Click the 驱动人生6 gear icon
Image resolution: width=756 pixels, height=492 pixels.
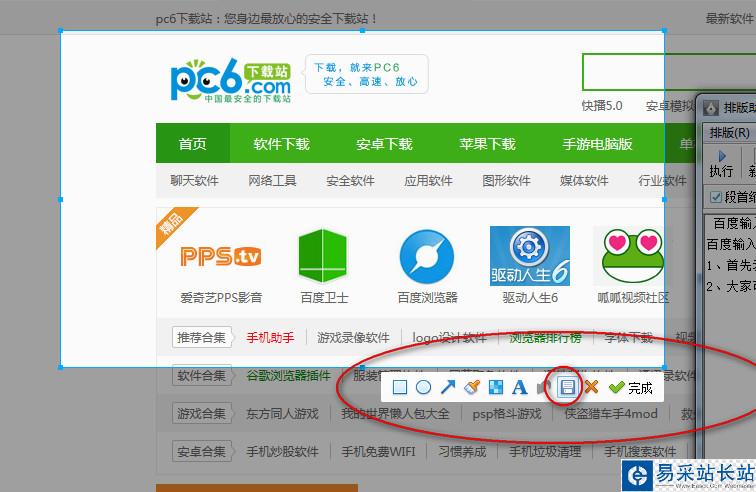(530, 256)
